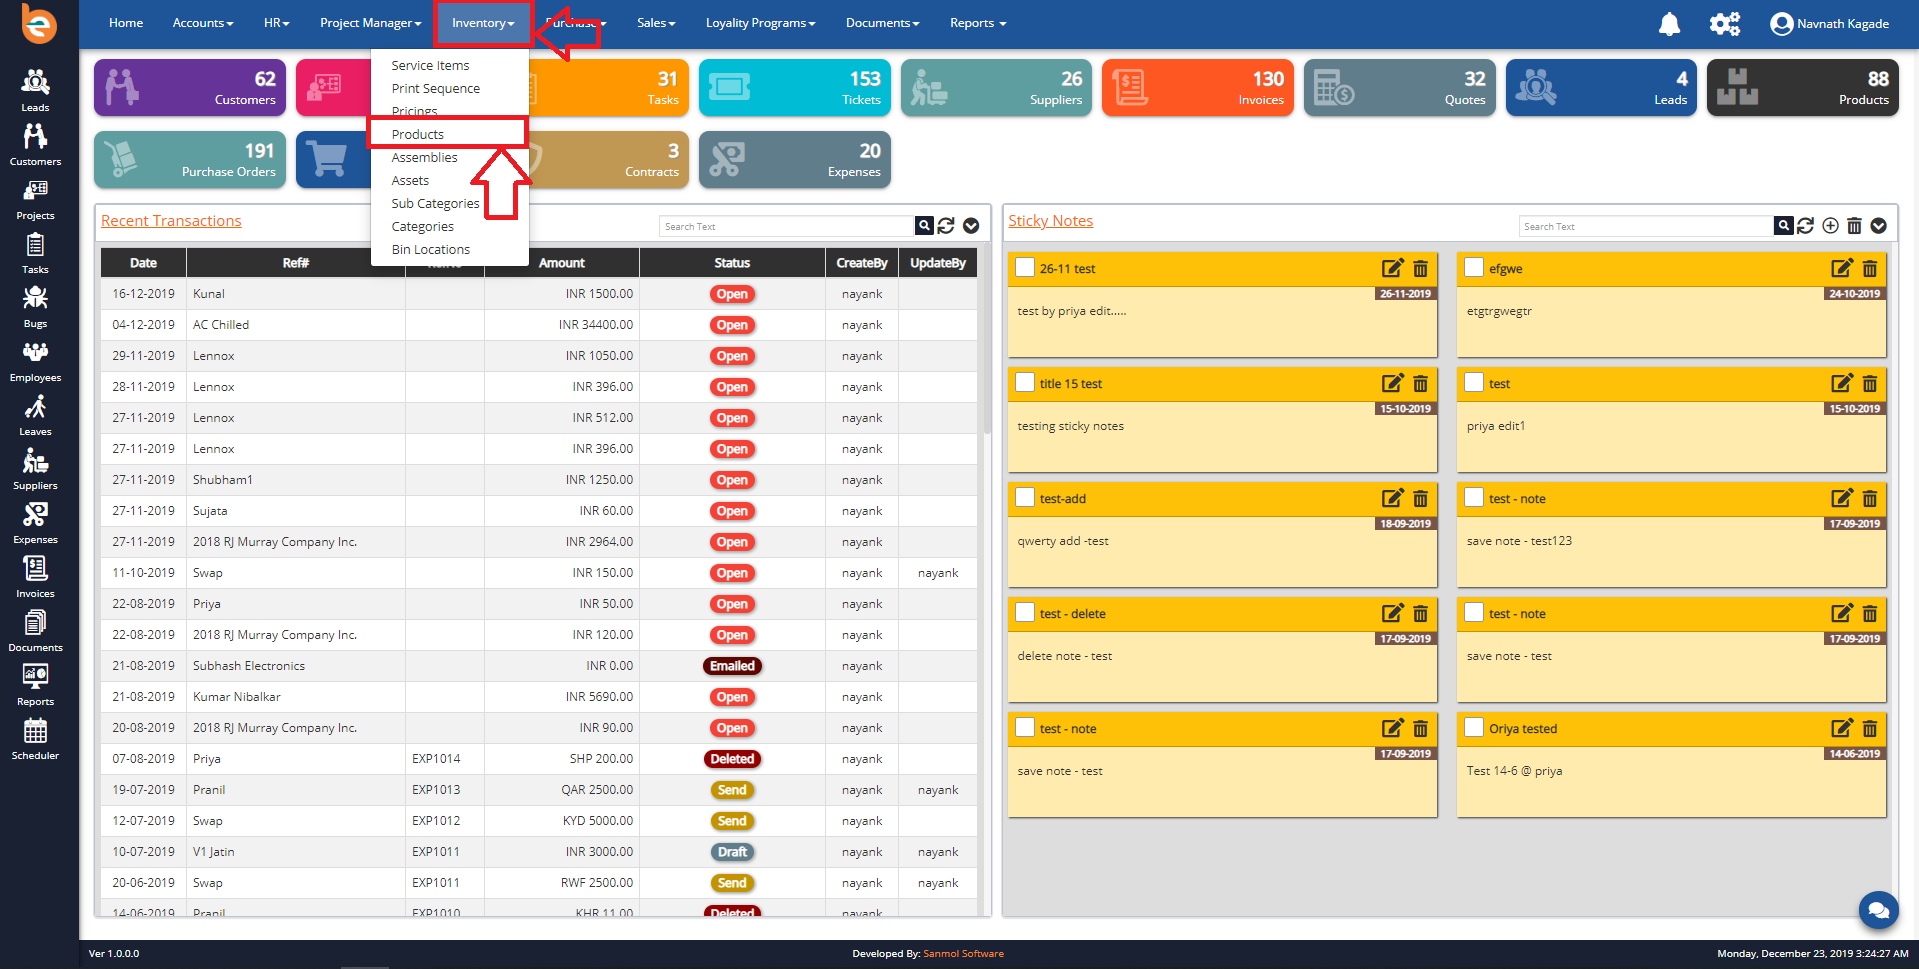Collapse the Recent Transactions panel chevron
Viewport: 1919px width, 969px height.
(x=971, y=226)
